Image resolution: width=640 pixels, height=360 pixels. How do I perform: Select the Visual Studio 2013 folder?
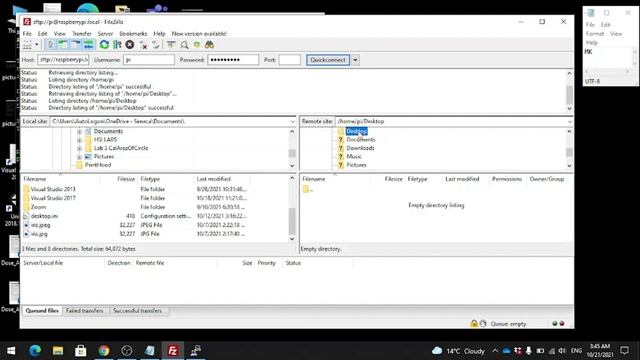pyautogui.click(x=53, y=189)
